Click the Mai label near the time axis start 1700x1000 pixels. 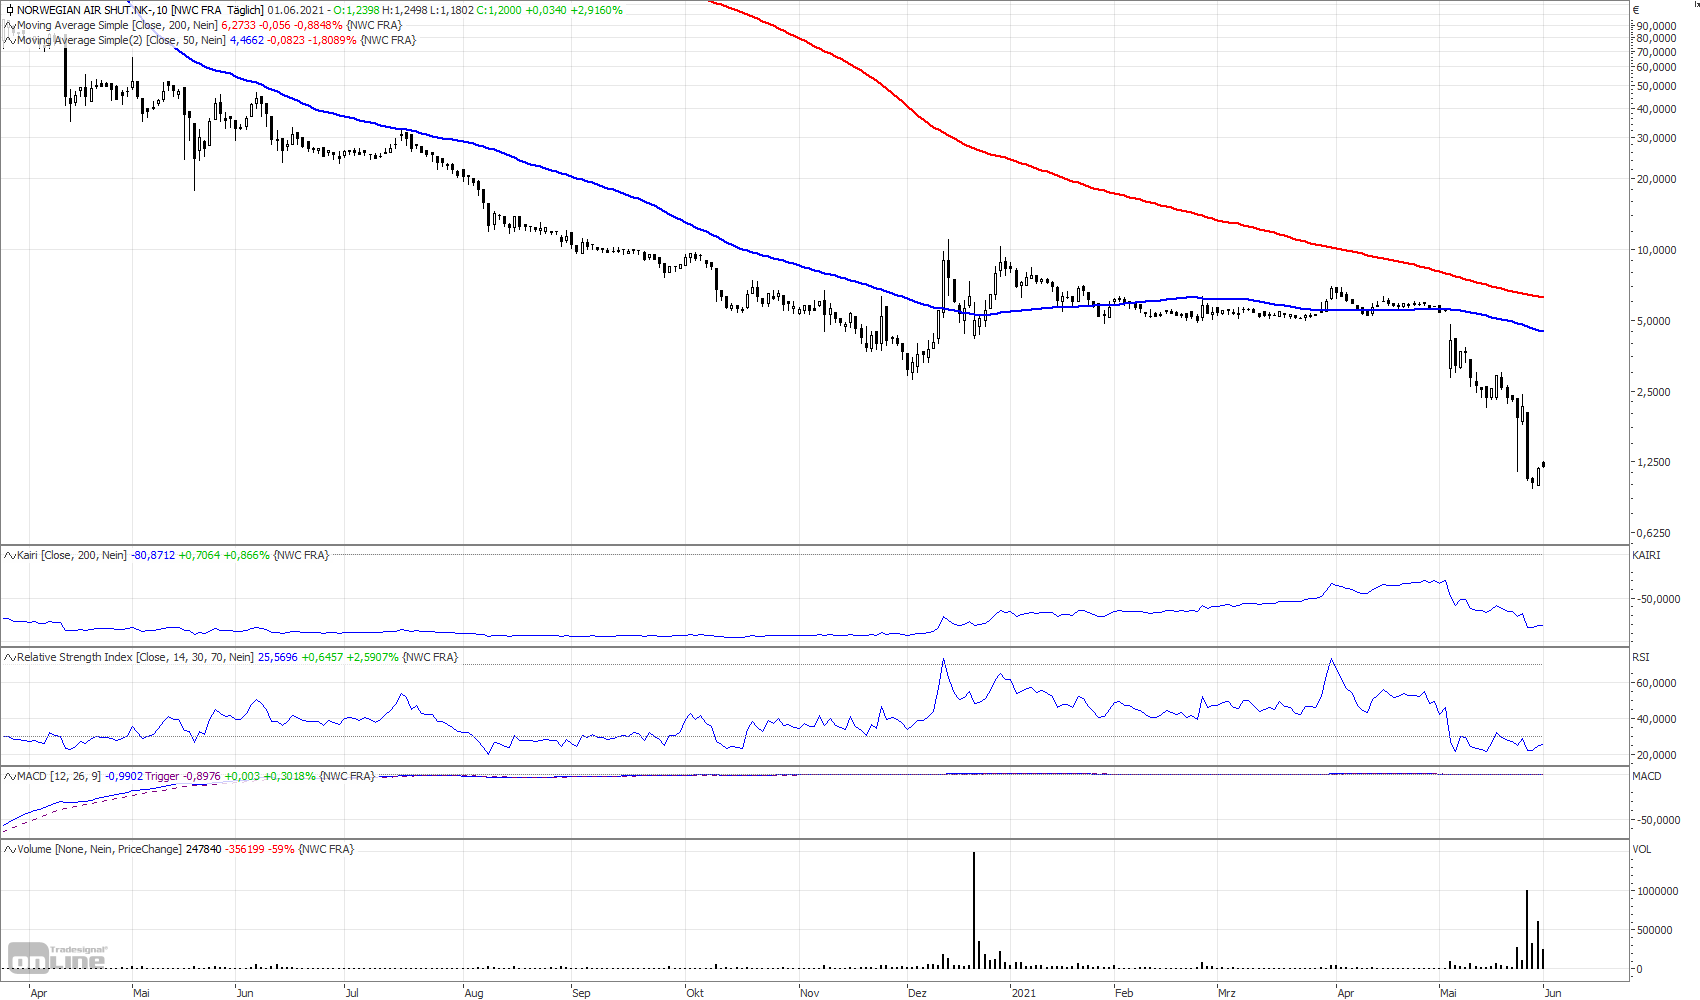(x=142, y=993)
